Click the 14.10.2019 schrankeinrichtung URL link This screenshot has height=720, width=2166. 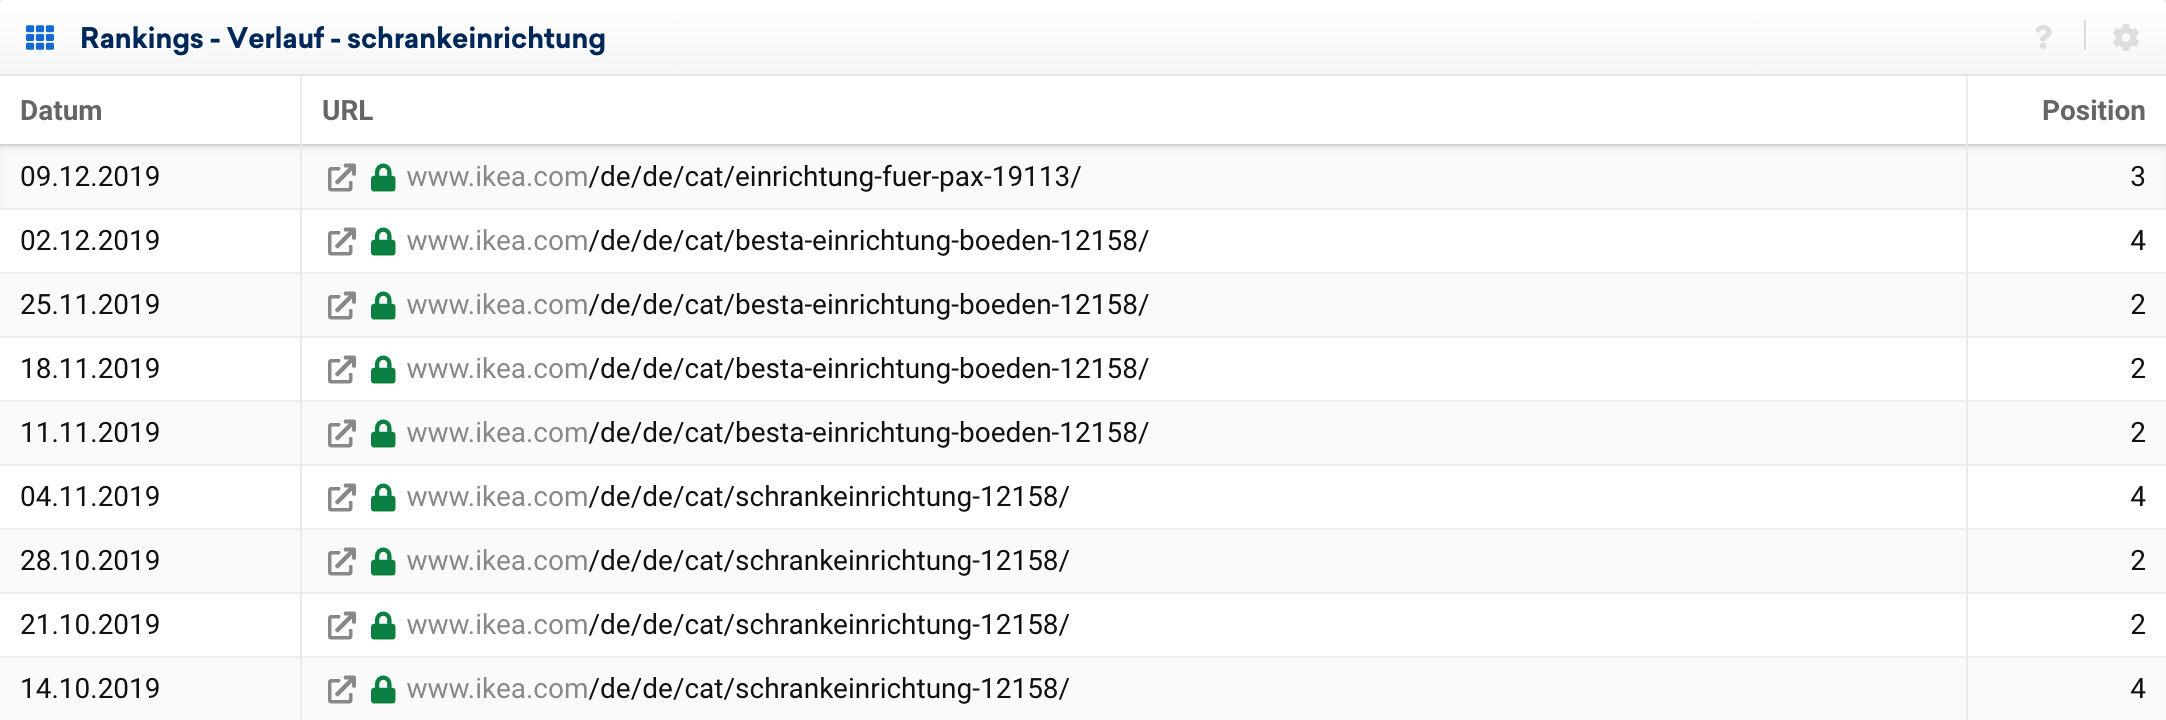tap(737, 689)
